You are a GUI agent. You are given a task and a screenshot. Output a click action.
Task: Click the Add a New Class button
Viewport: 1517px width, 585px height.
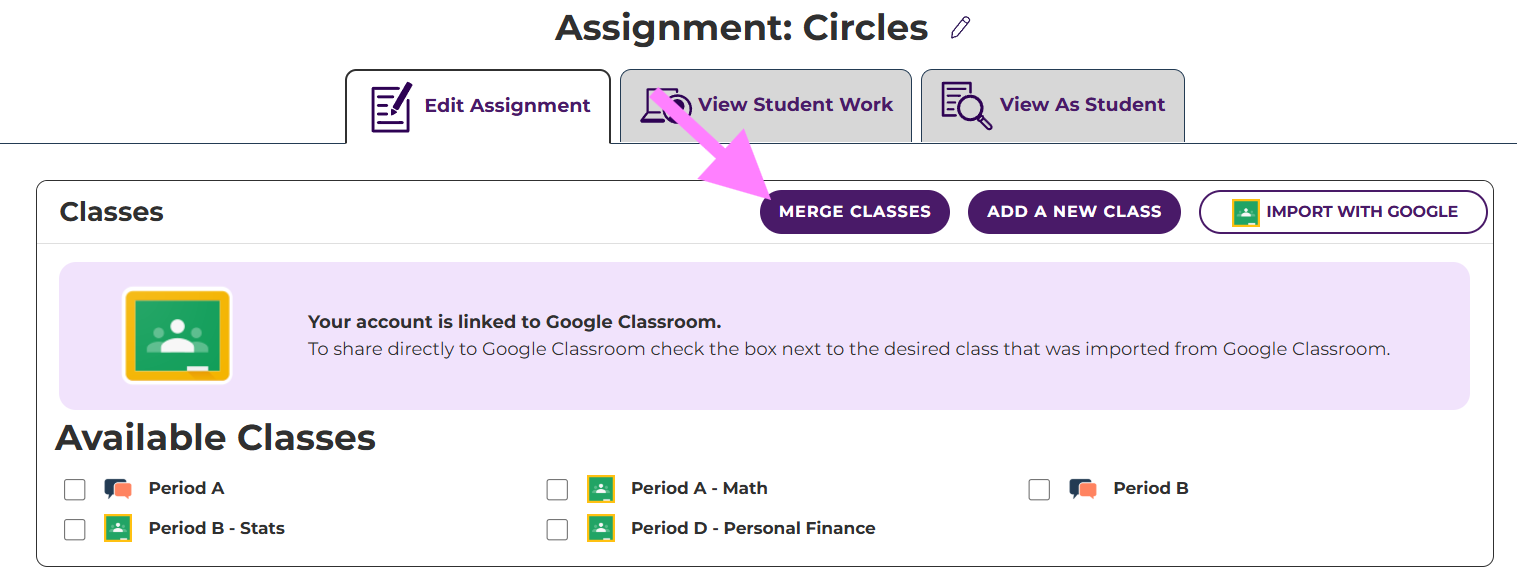1074,212
